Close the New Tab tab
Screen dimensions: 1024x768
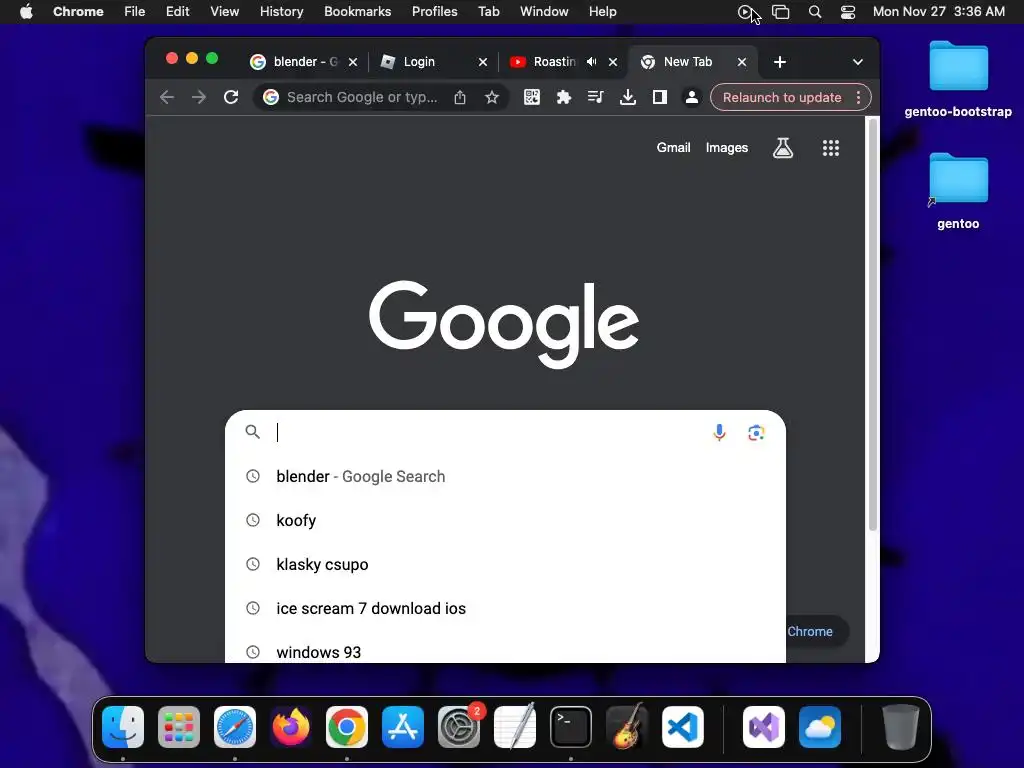[x=742, y=62]
